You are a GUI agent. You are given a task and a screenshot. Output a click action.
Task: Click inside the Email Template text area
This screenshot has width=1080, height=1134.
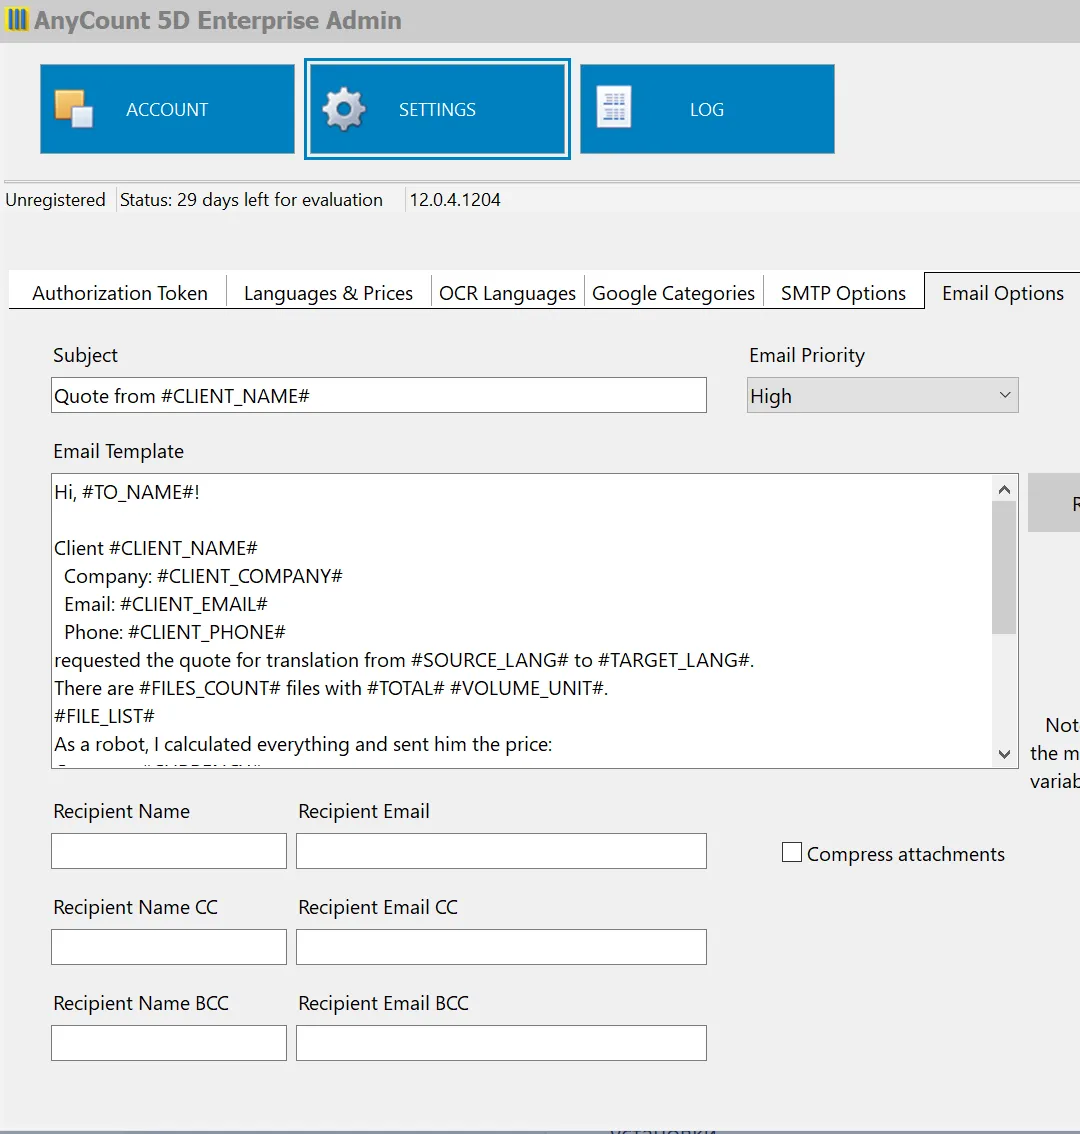click(521, 621)
